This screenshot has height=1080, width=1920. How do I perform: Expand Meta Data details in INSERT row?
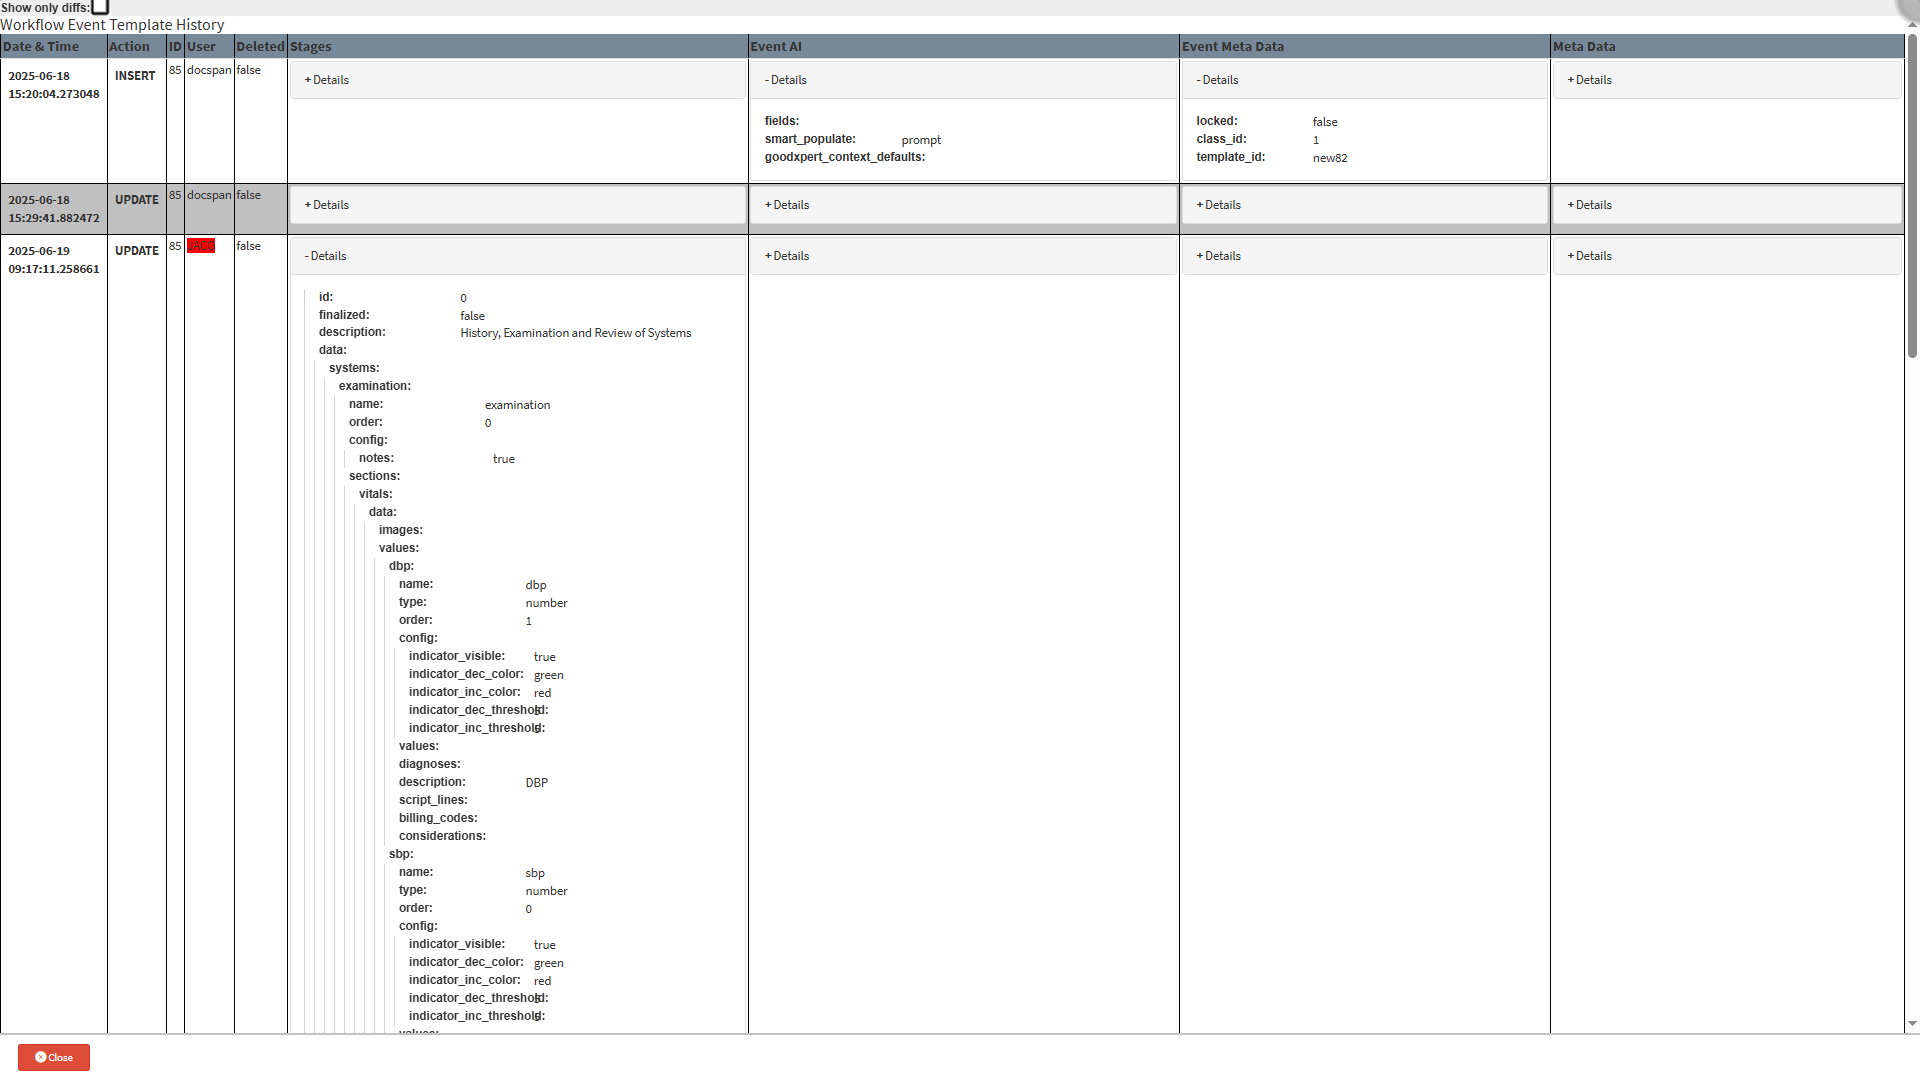click(1589, 80)
